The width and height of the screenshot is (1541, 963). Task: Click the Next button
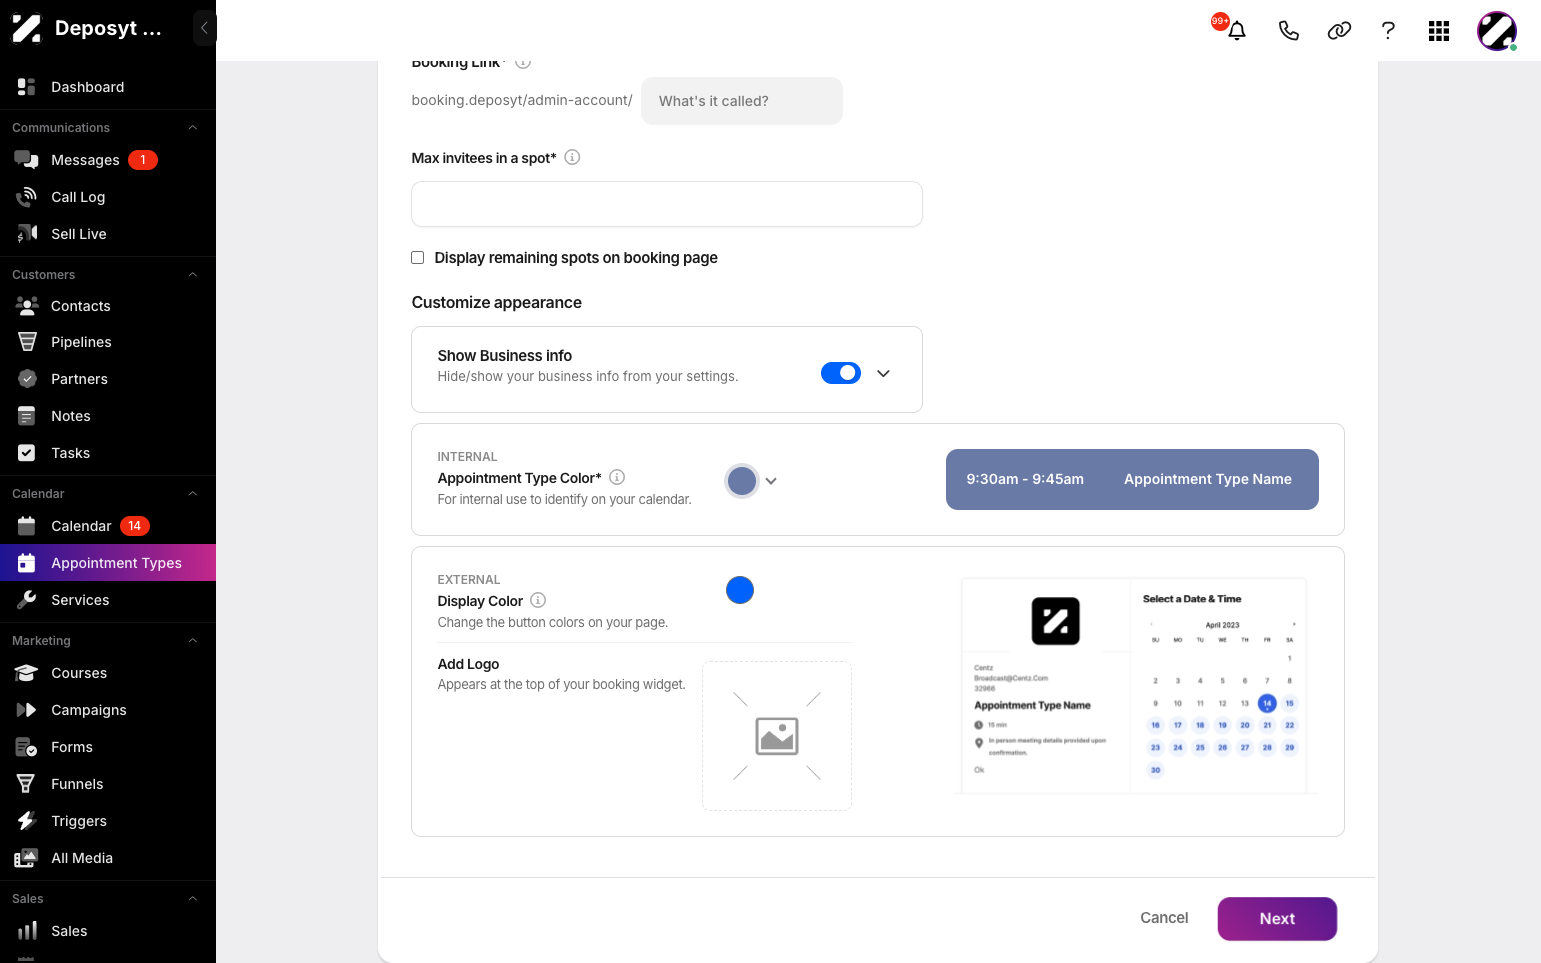[1277, 919]
